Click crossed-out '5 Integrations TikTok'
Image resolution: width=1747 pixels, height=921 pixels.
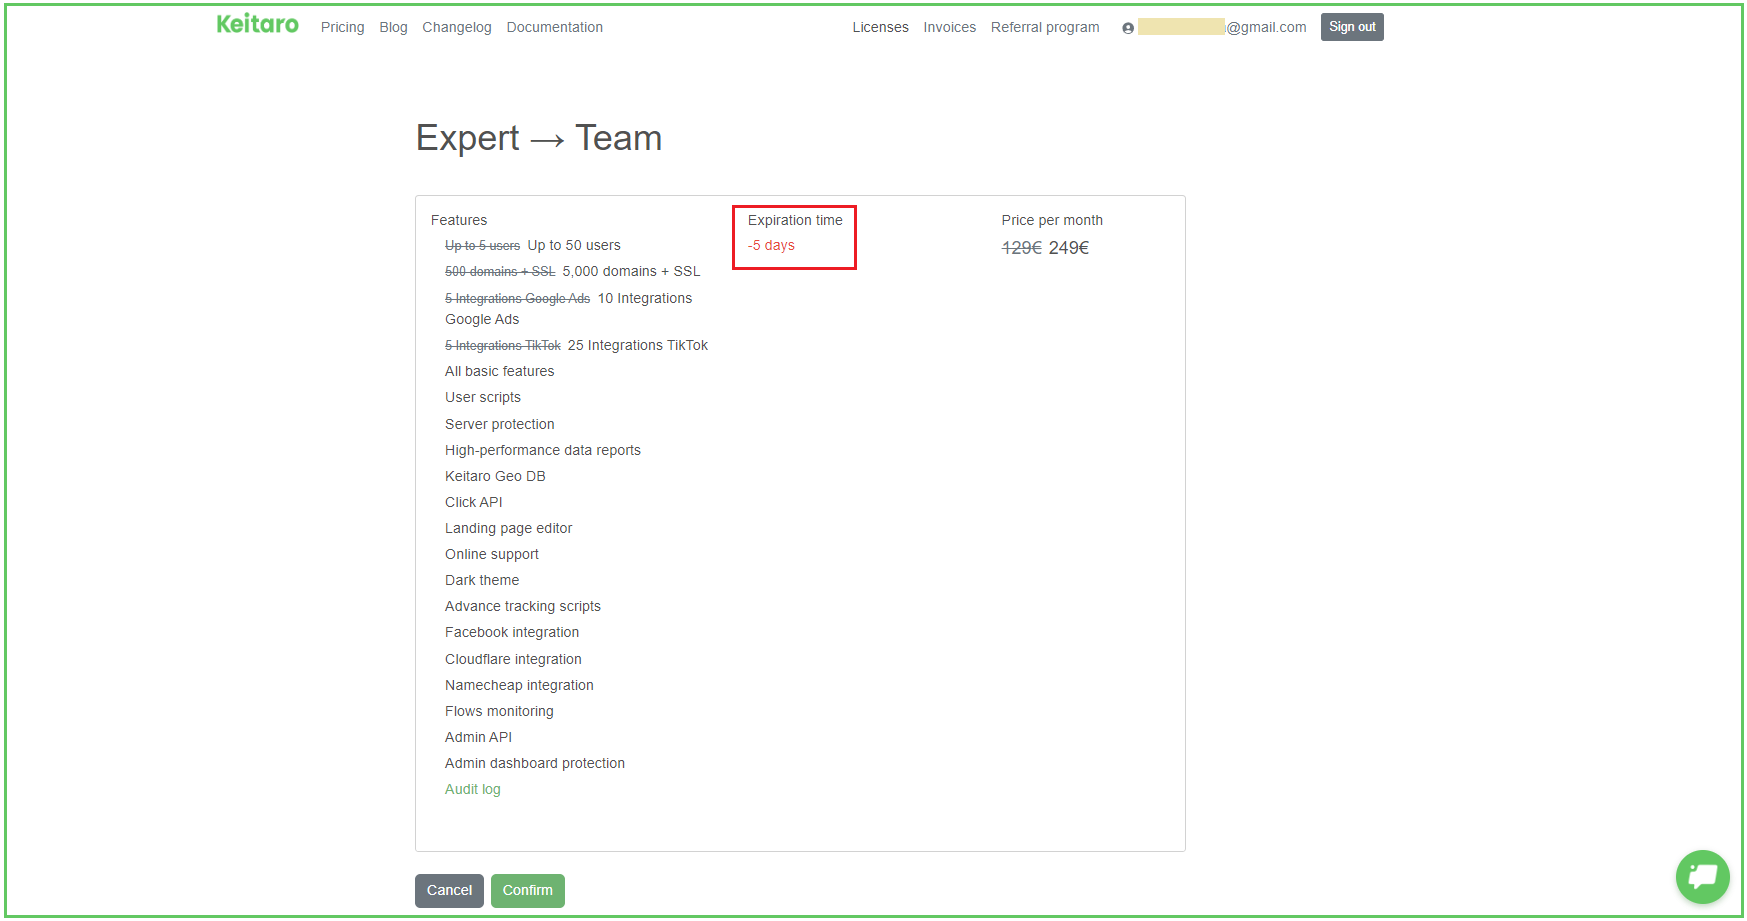(502, 346)
